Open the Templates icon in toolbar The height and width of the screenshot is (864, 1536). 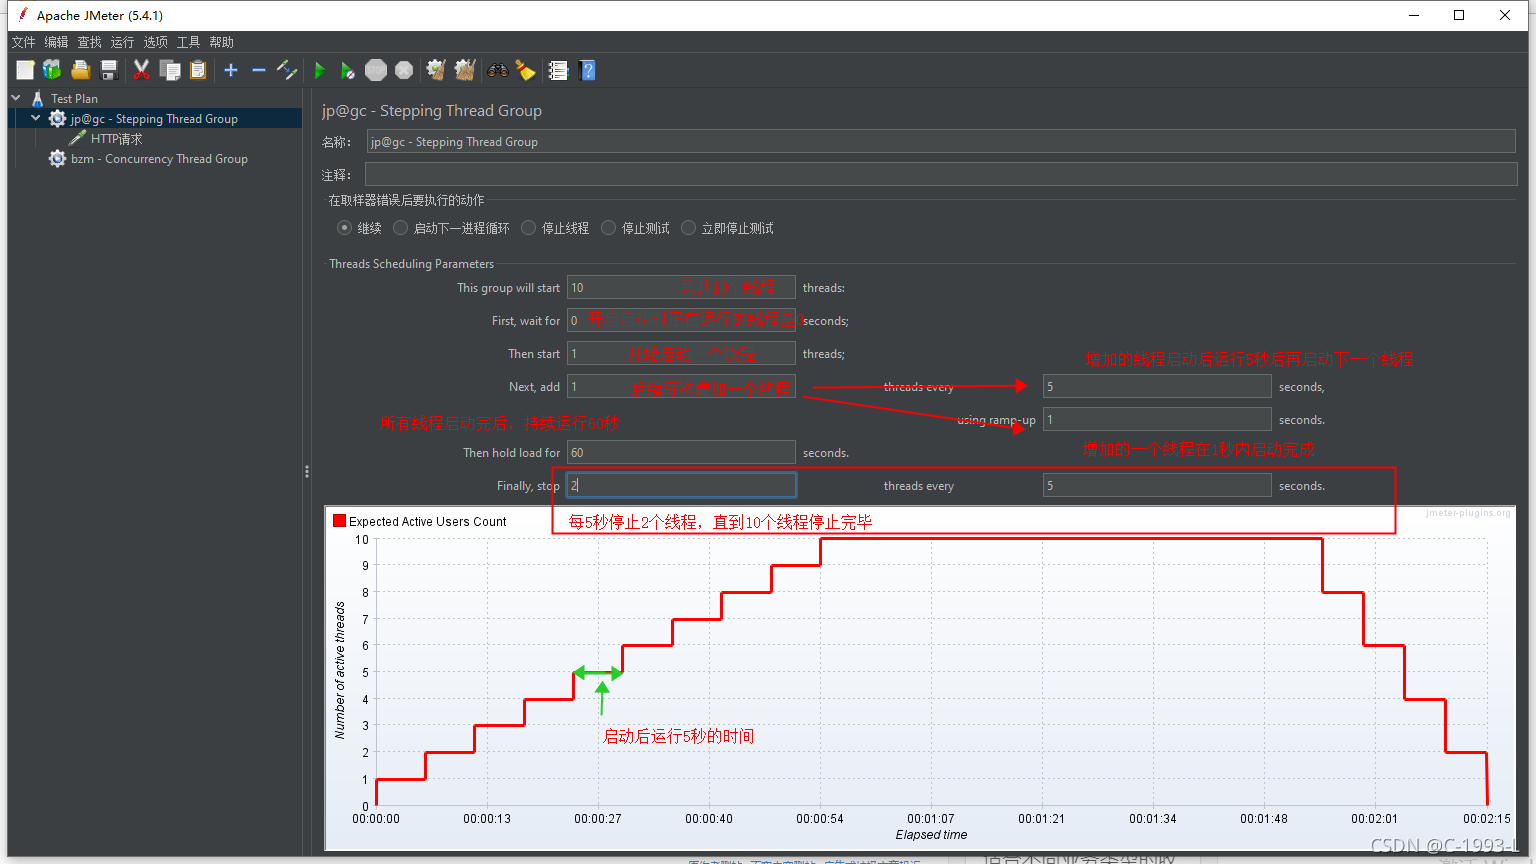52,70
